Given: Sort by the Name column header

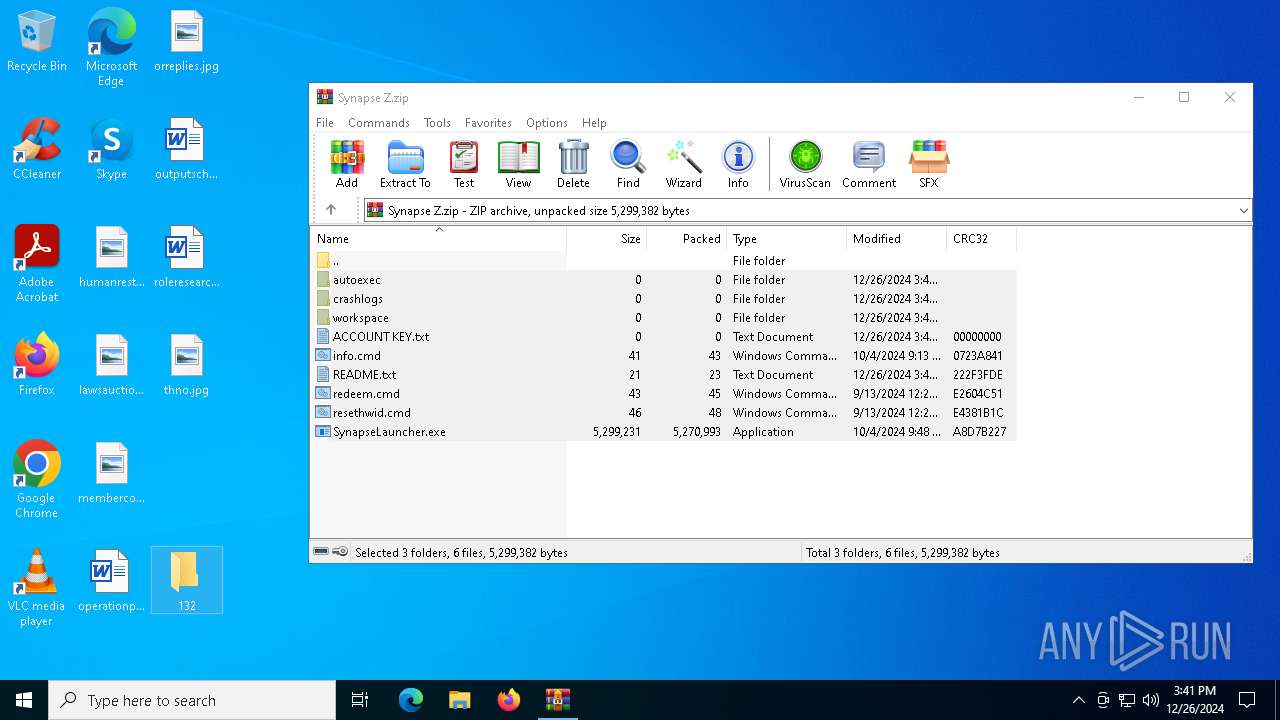Looking at the screenshot, I should [x=438, y=239].
